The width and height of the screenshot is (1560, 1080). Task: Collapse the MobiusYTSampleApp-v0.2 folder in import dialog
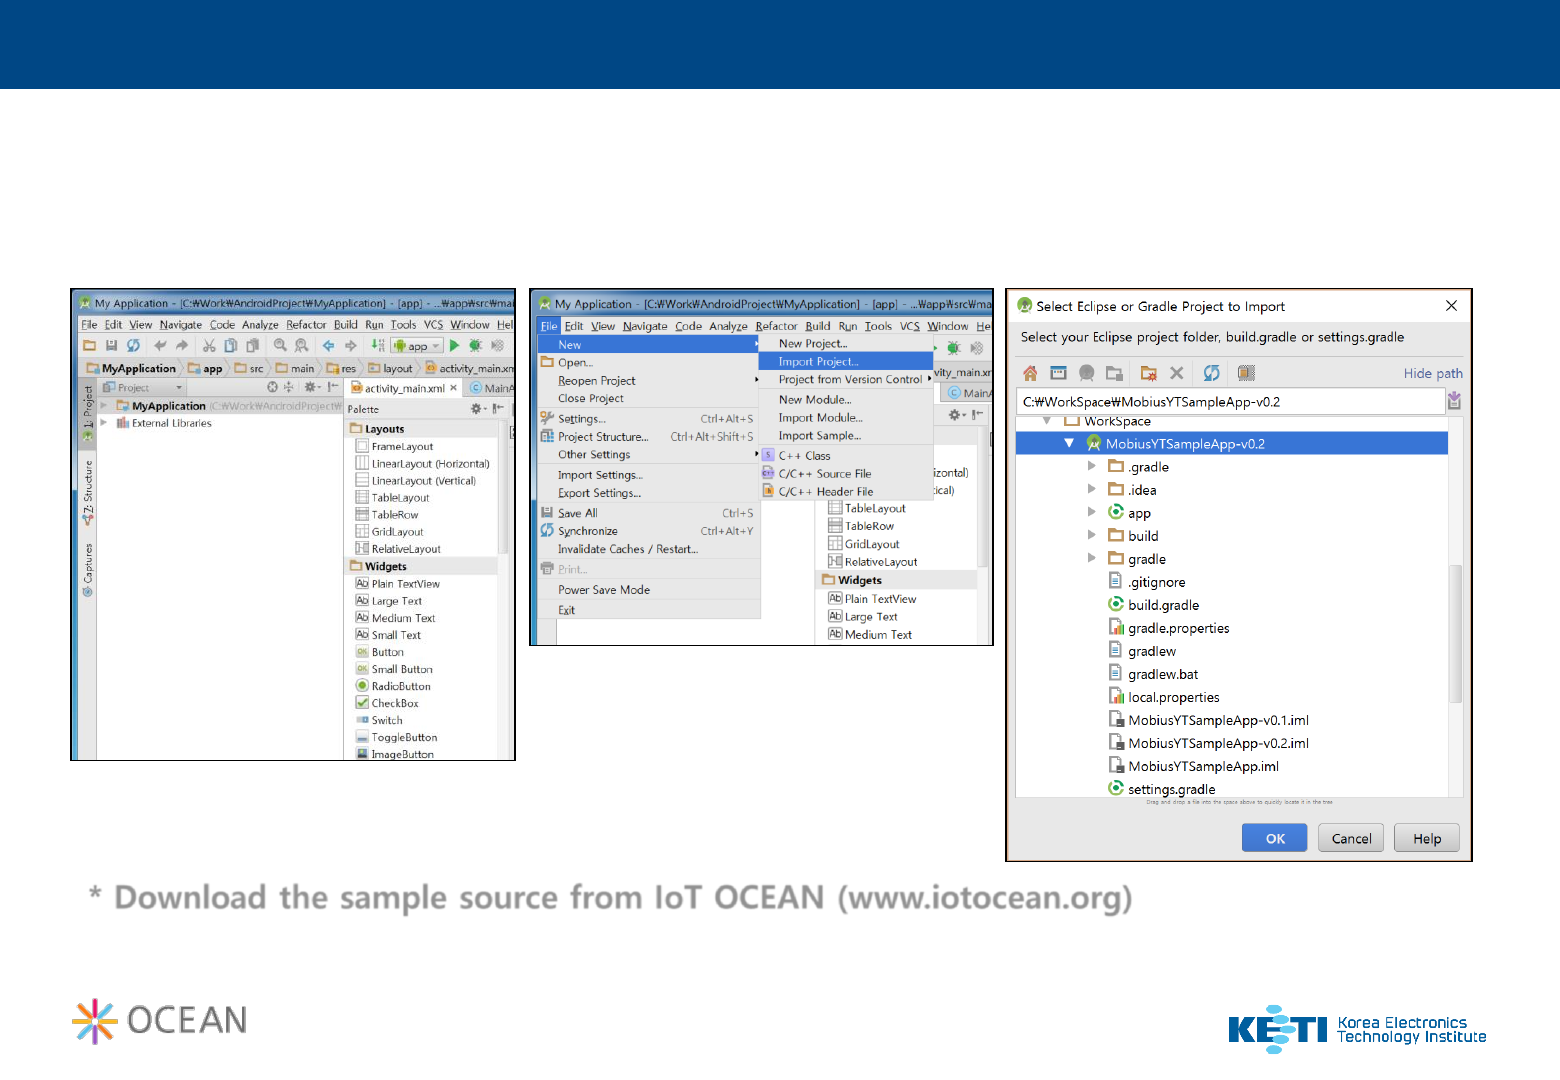(1069, 443)
